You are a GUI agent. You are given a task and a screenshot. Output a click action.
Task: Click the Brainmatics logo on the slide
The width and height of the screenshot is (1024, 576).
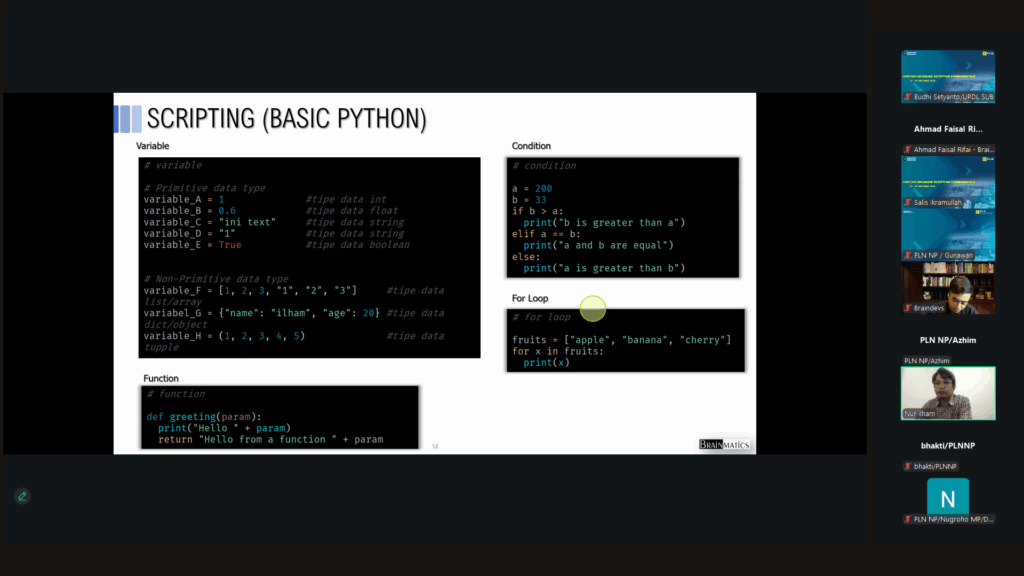[x=724, y=445]
